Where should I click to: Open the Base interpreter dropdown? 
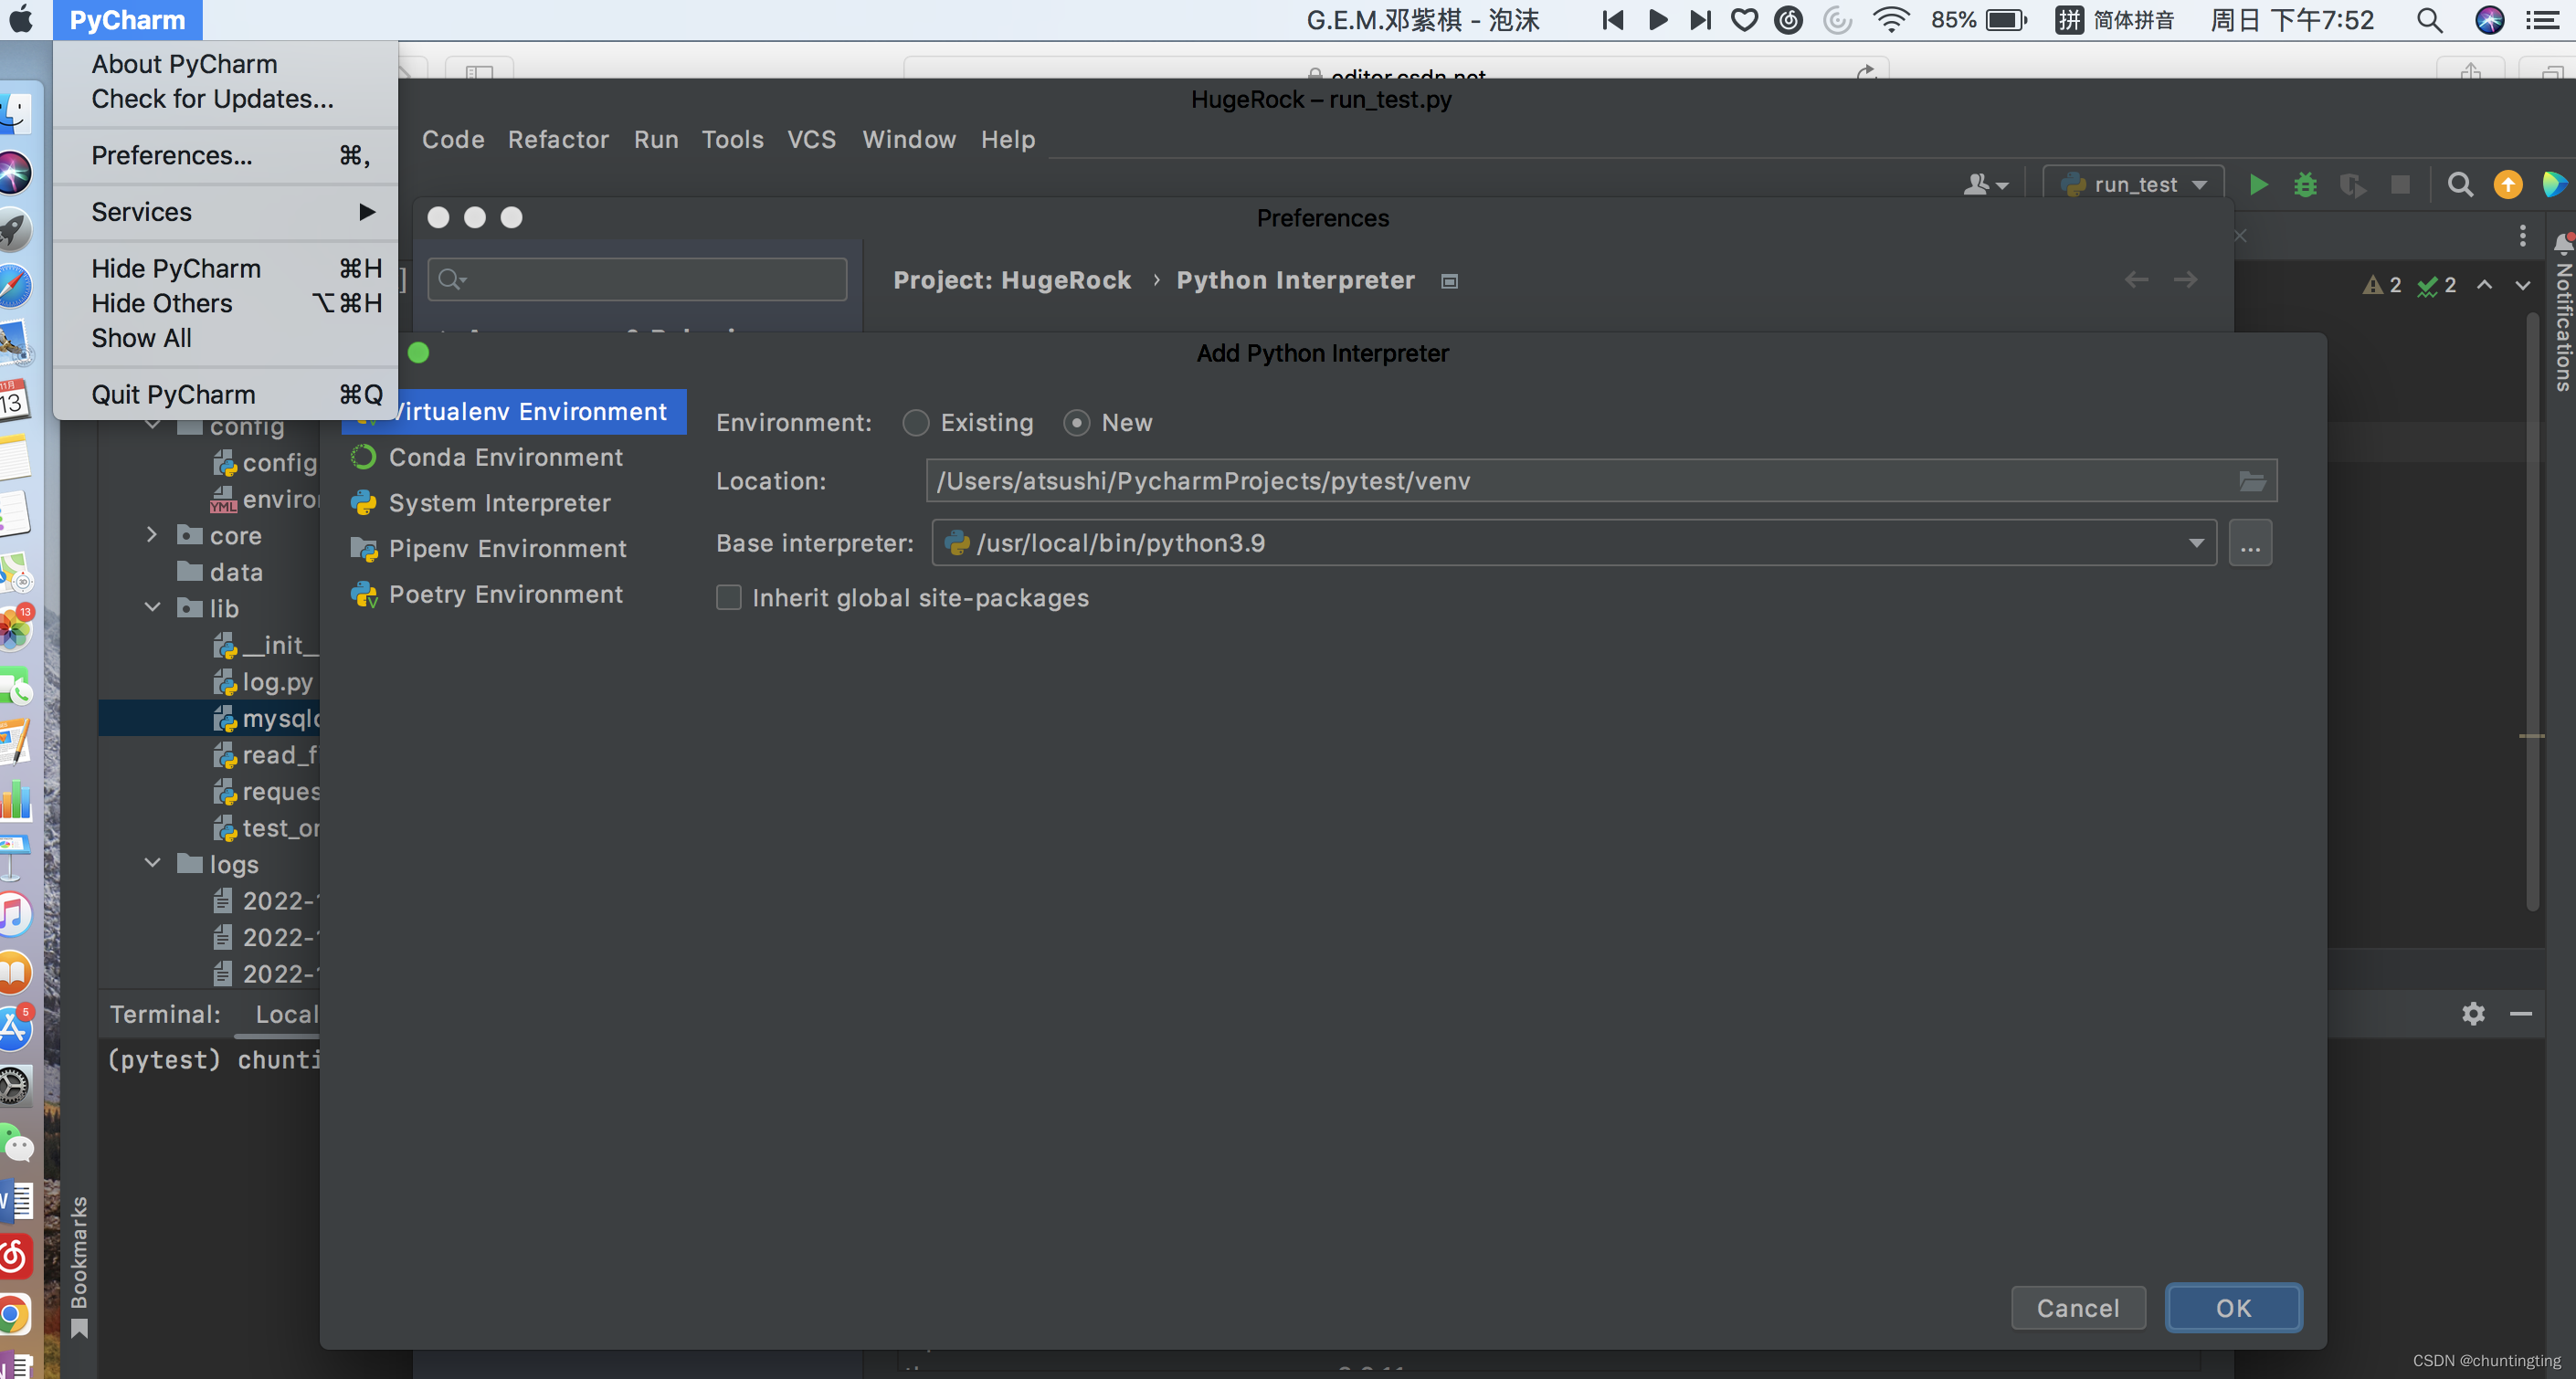(2196, 543)
